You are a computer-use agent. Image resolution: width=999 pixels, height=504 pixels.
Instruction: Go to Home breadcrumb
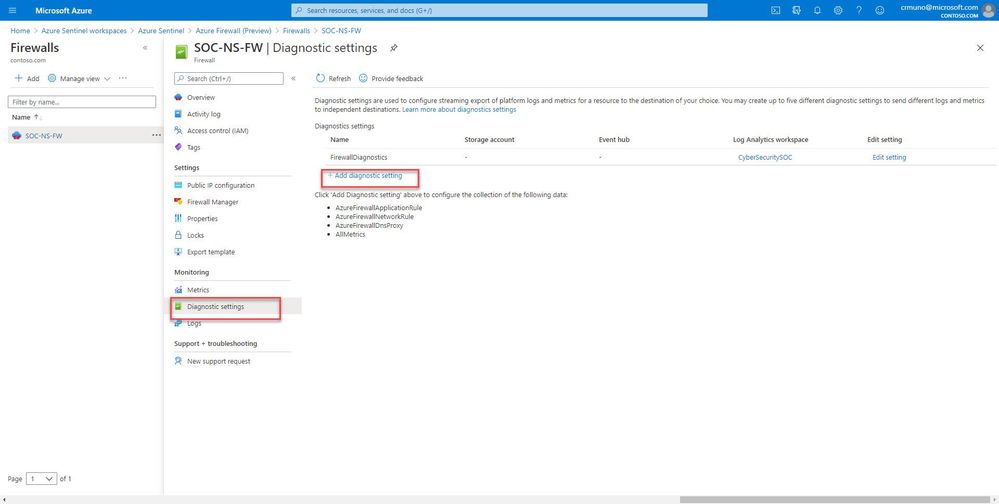[20, 31]
